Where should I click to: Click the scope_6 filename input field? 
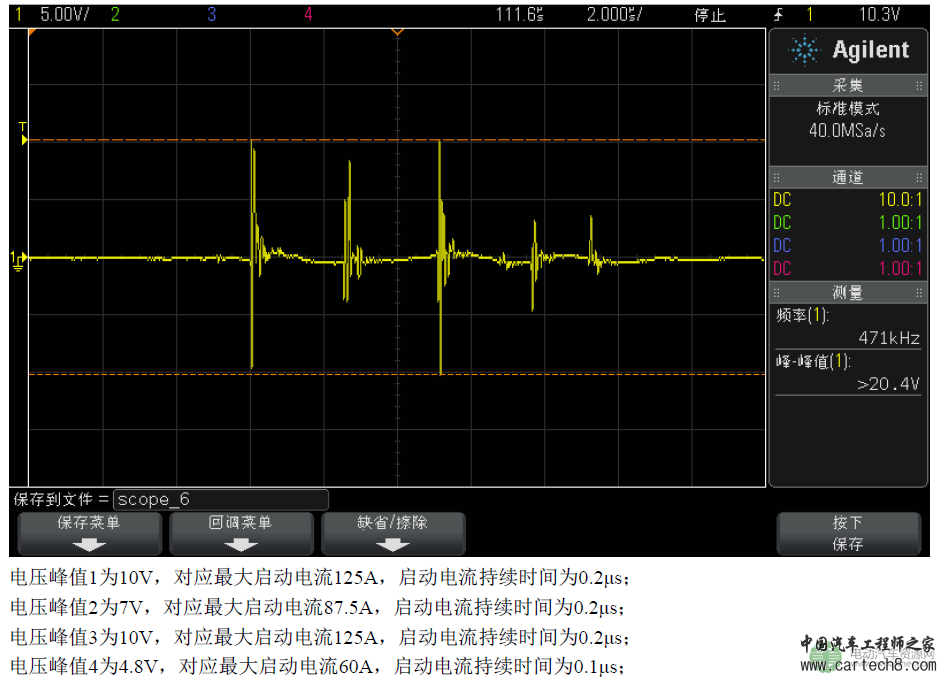coord(221,499)
